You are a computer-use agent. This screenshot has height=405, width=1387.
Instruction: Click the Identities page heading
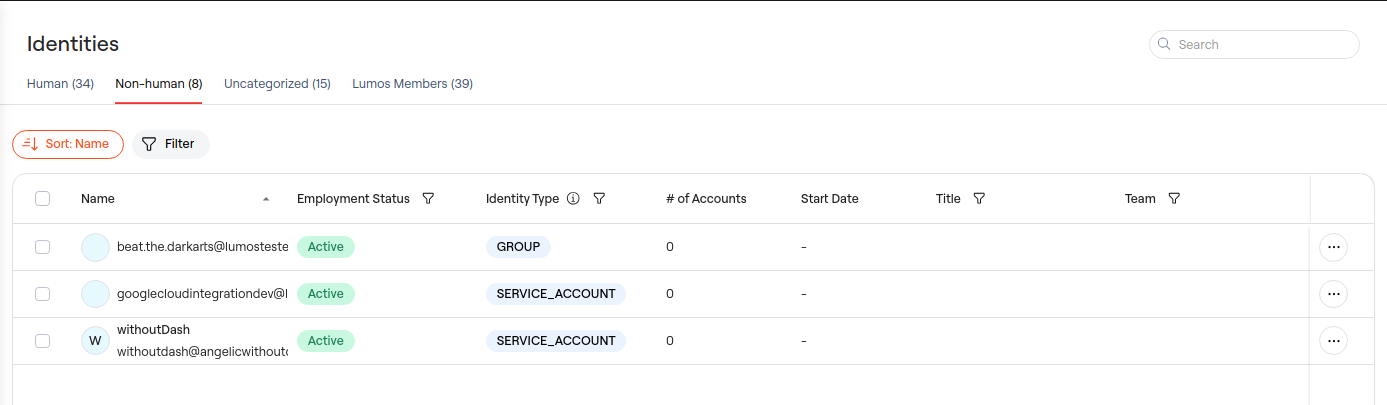[73, 44]
